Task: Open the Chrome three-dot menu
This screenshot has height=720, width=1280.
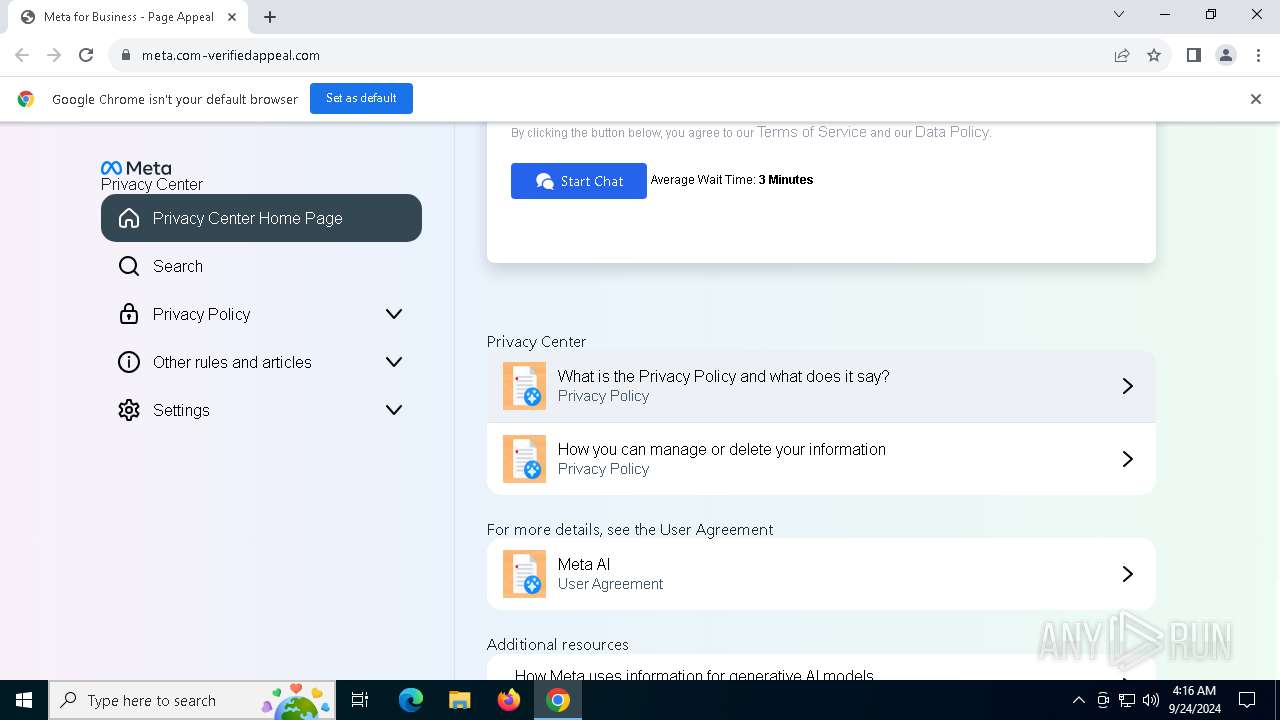Action: click(1257, 55)
